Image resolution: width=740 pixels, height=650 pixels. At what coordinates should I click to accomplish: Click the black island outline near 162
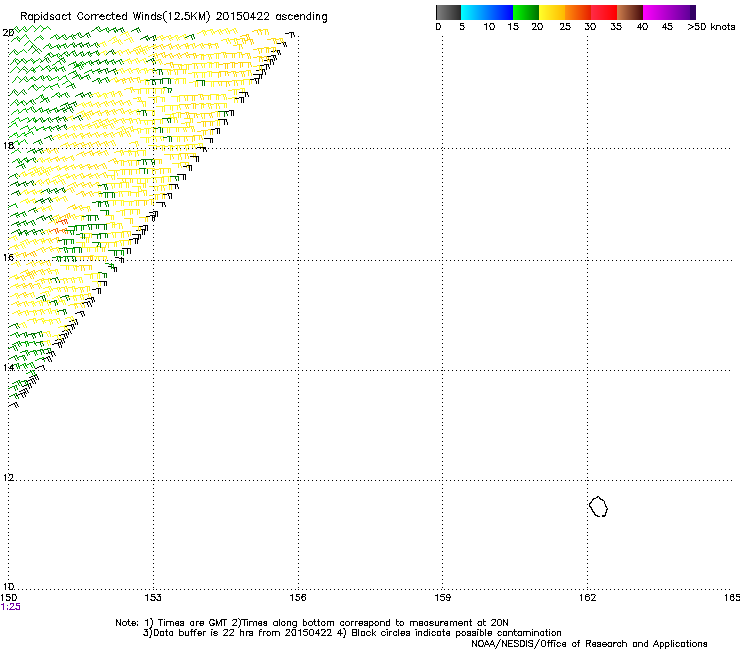point(598,506)
